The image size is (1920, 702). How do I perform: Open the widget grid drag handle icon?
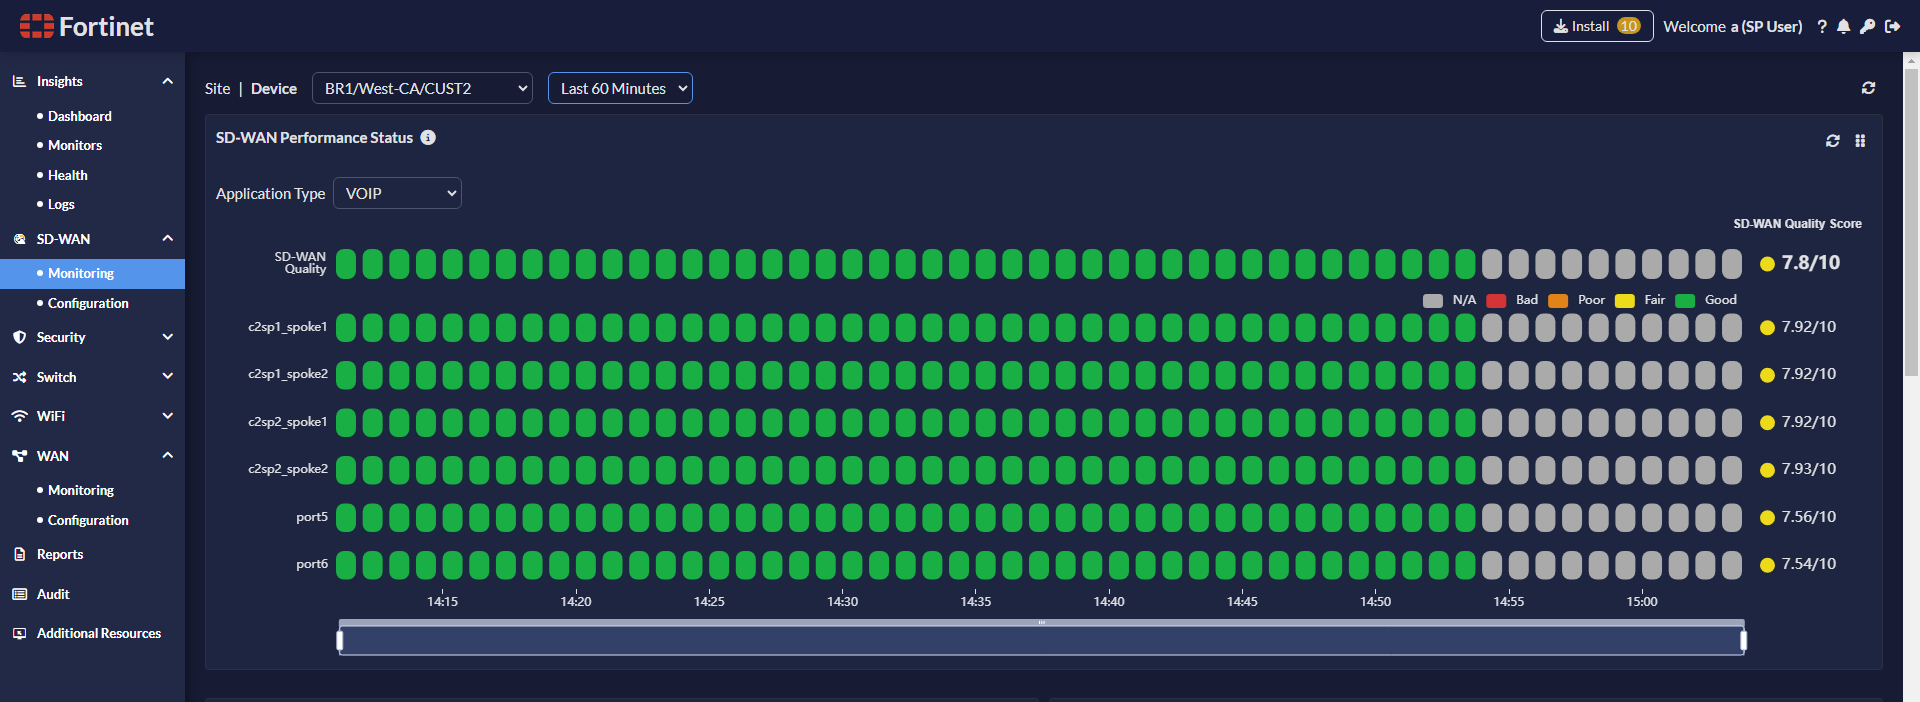click(1860, 141)
